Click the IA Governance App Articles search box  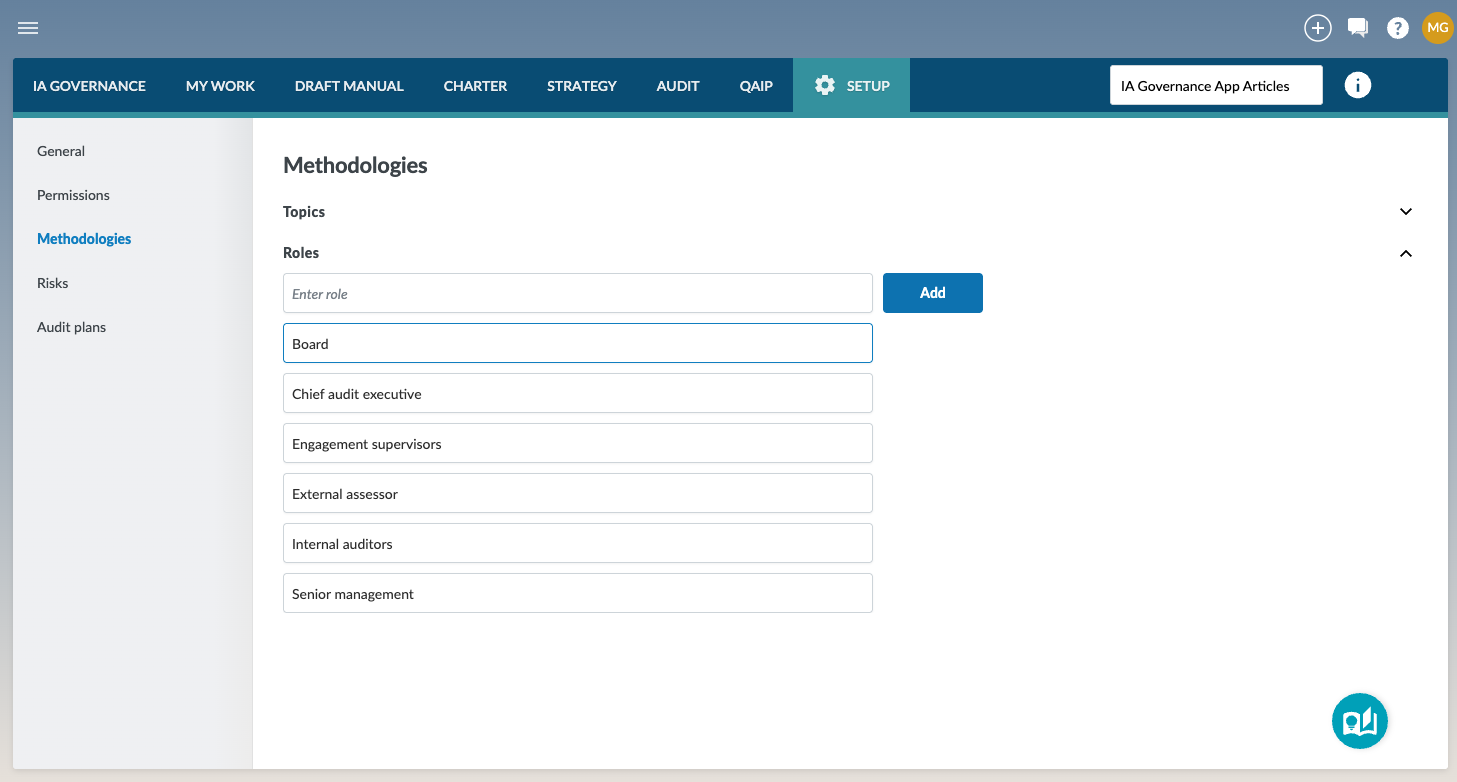tap(1215, 86)
